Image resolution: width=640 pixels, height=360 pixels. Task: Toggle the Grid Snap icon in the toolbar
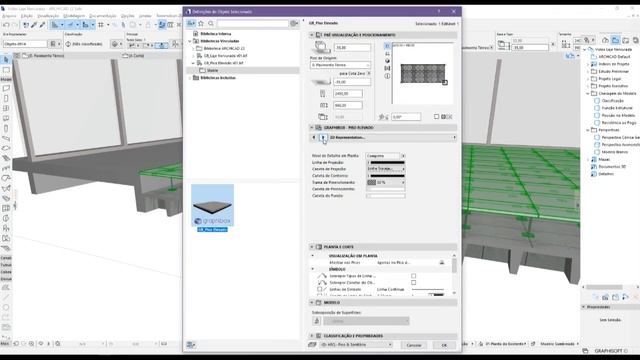[101, 25]
